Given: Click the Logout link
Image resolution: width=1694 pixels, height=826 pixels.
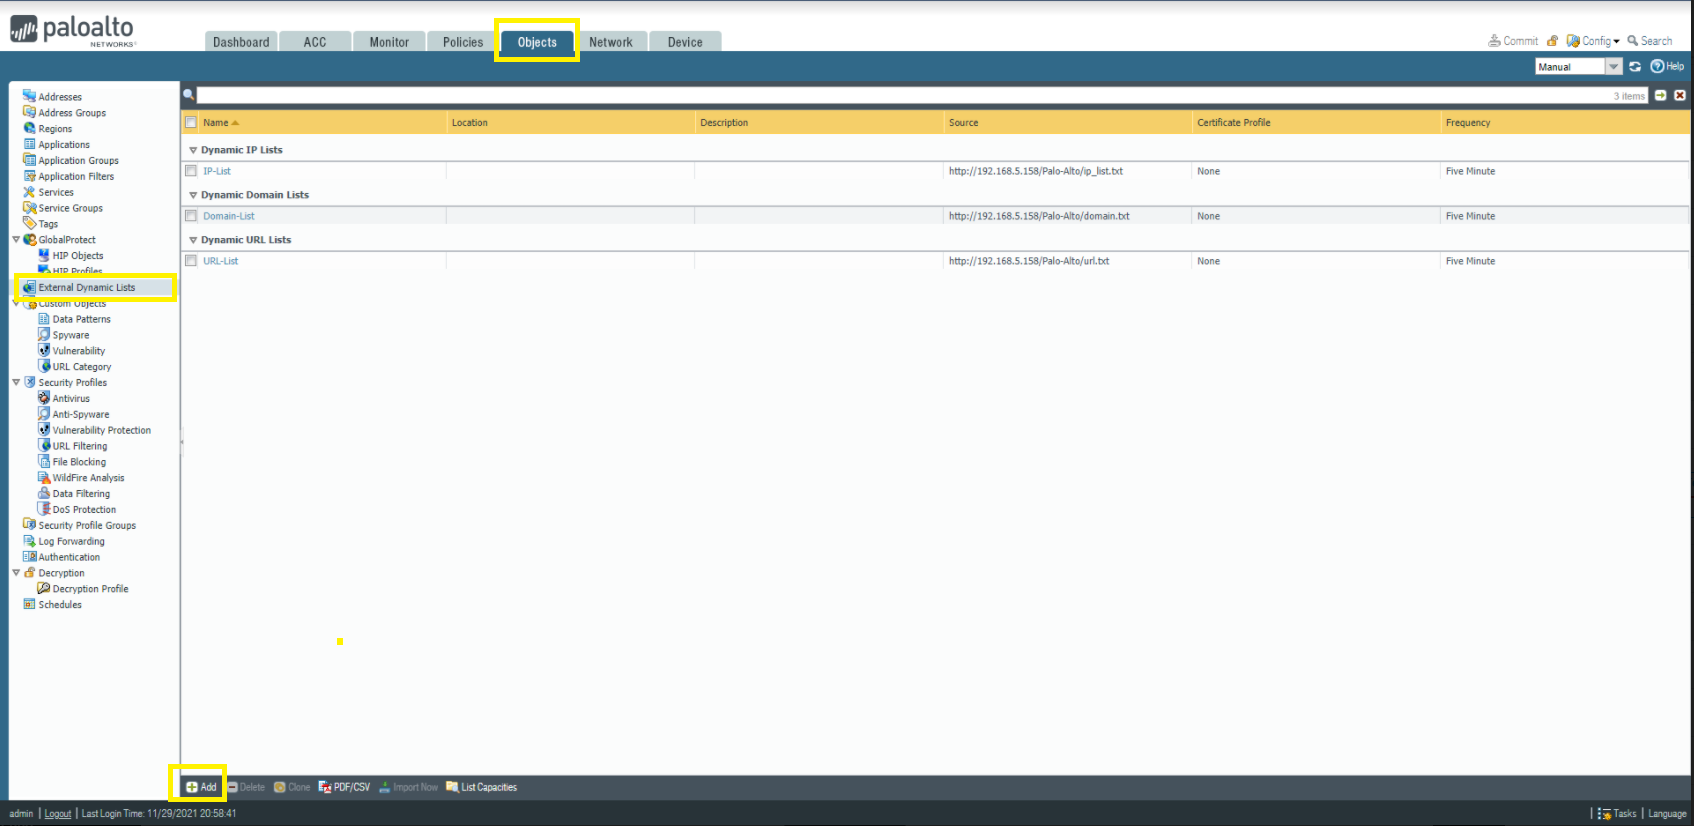Looking at the screenshot, I should click(x=58, y=814).
